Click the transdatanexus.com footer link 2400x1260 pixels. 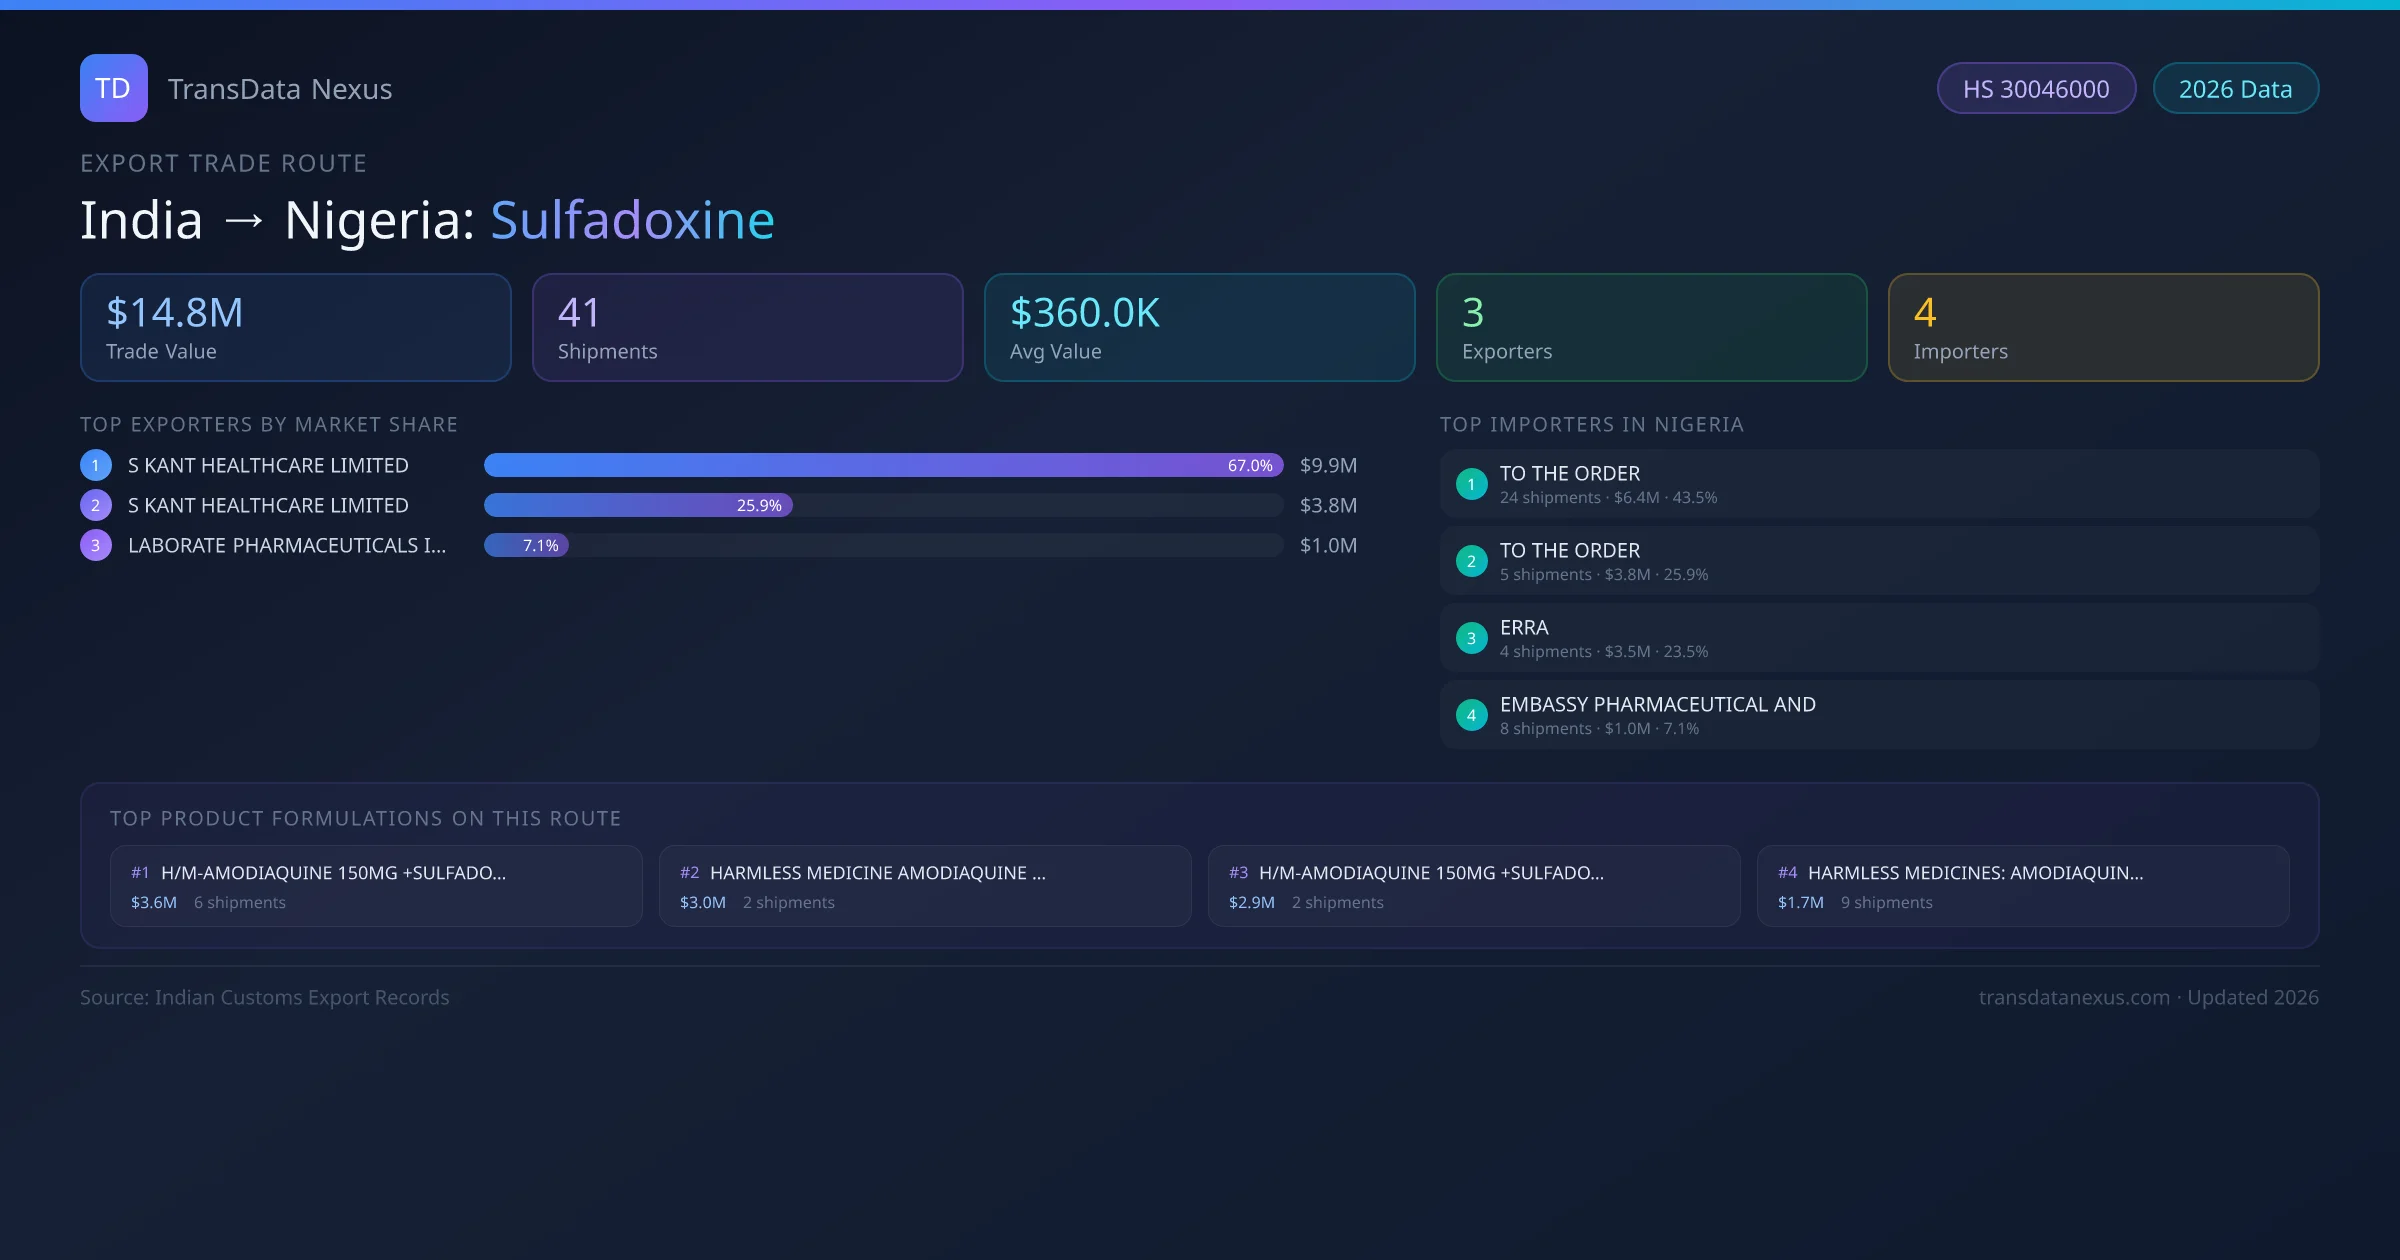(2073, 997)
